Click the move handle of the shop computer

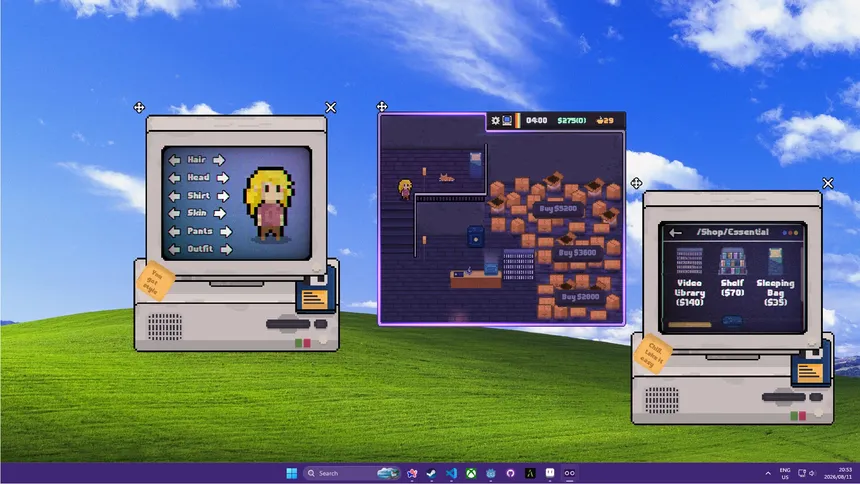[x=636, y=183]
